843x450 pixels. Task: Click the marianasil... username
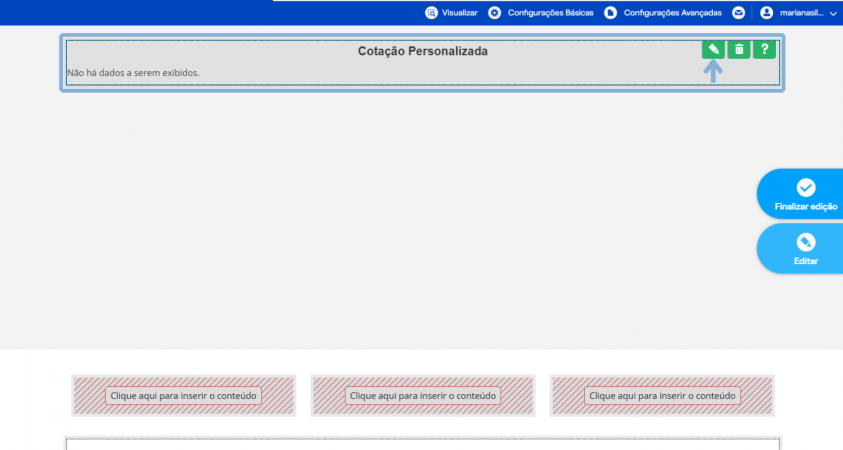[802, 13]
